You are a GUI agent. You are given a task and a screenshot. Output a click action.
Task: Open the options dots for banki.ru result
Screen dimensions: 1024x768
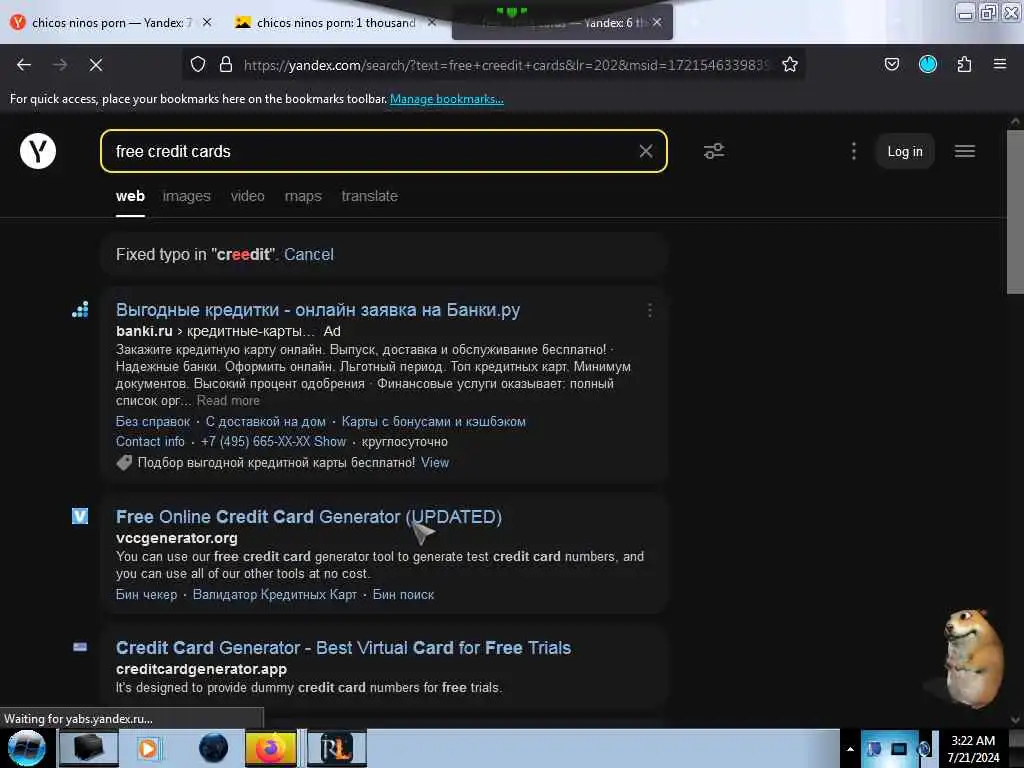point(649,310)
